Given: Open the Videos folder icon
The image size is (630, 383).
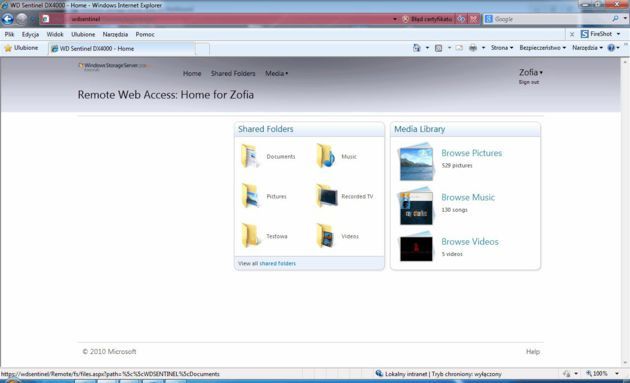Looking at the screenshot, I should coord(325,236).
